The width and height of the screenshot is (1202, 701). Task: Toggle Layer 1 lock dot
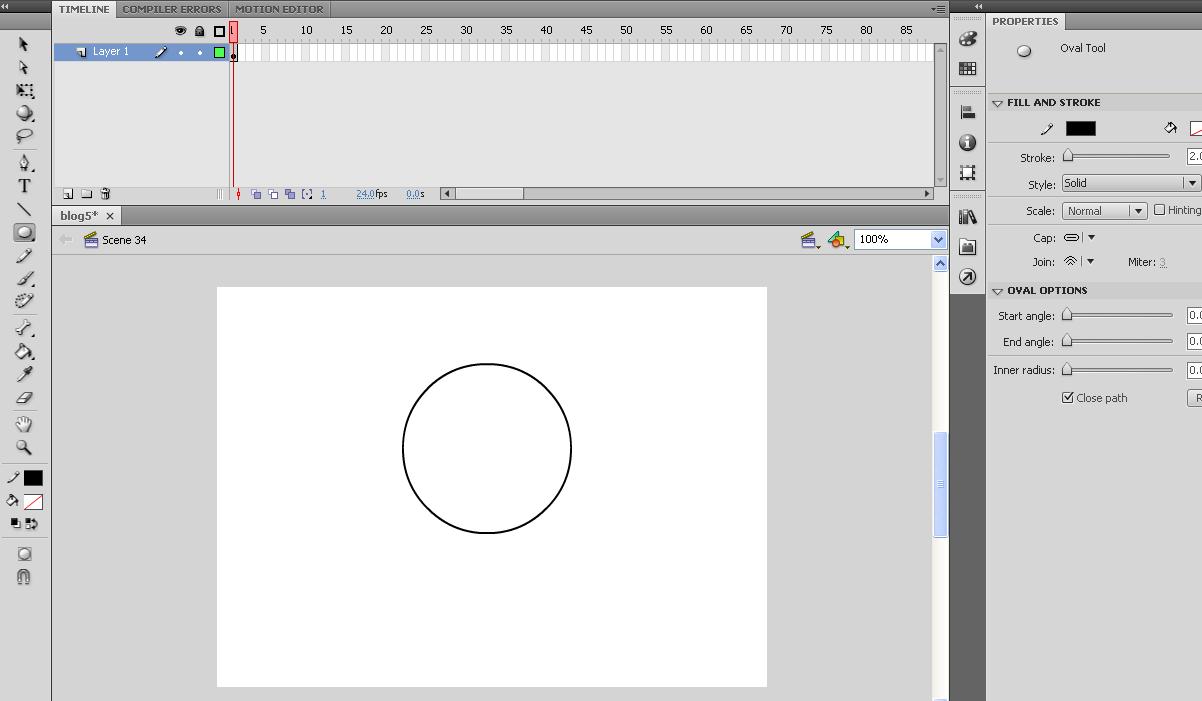[x=200, y=52]
